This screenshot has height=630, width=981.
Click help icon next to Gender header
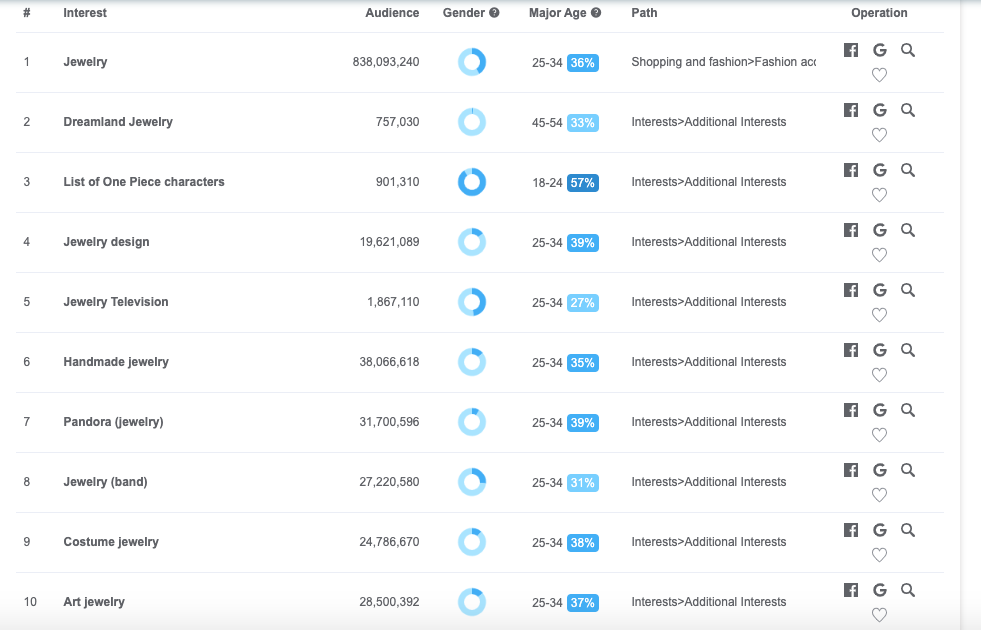coord(494,13)
